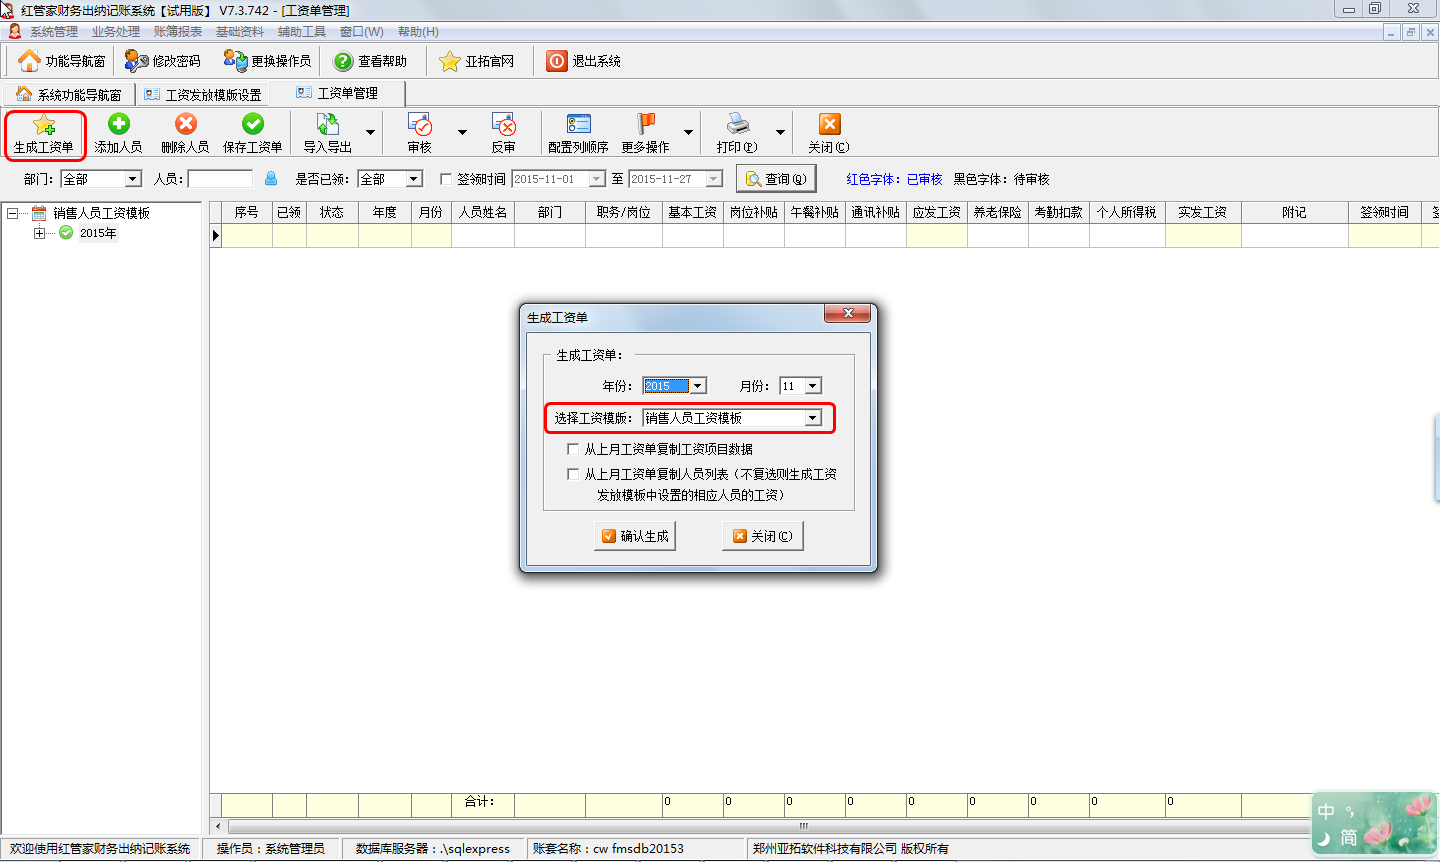
Task: Click the 查询 button
Action: point(776,179)
